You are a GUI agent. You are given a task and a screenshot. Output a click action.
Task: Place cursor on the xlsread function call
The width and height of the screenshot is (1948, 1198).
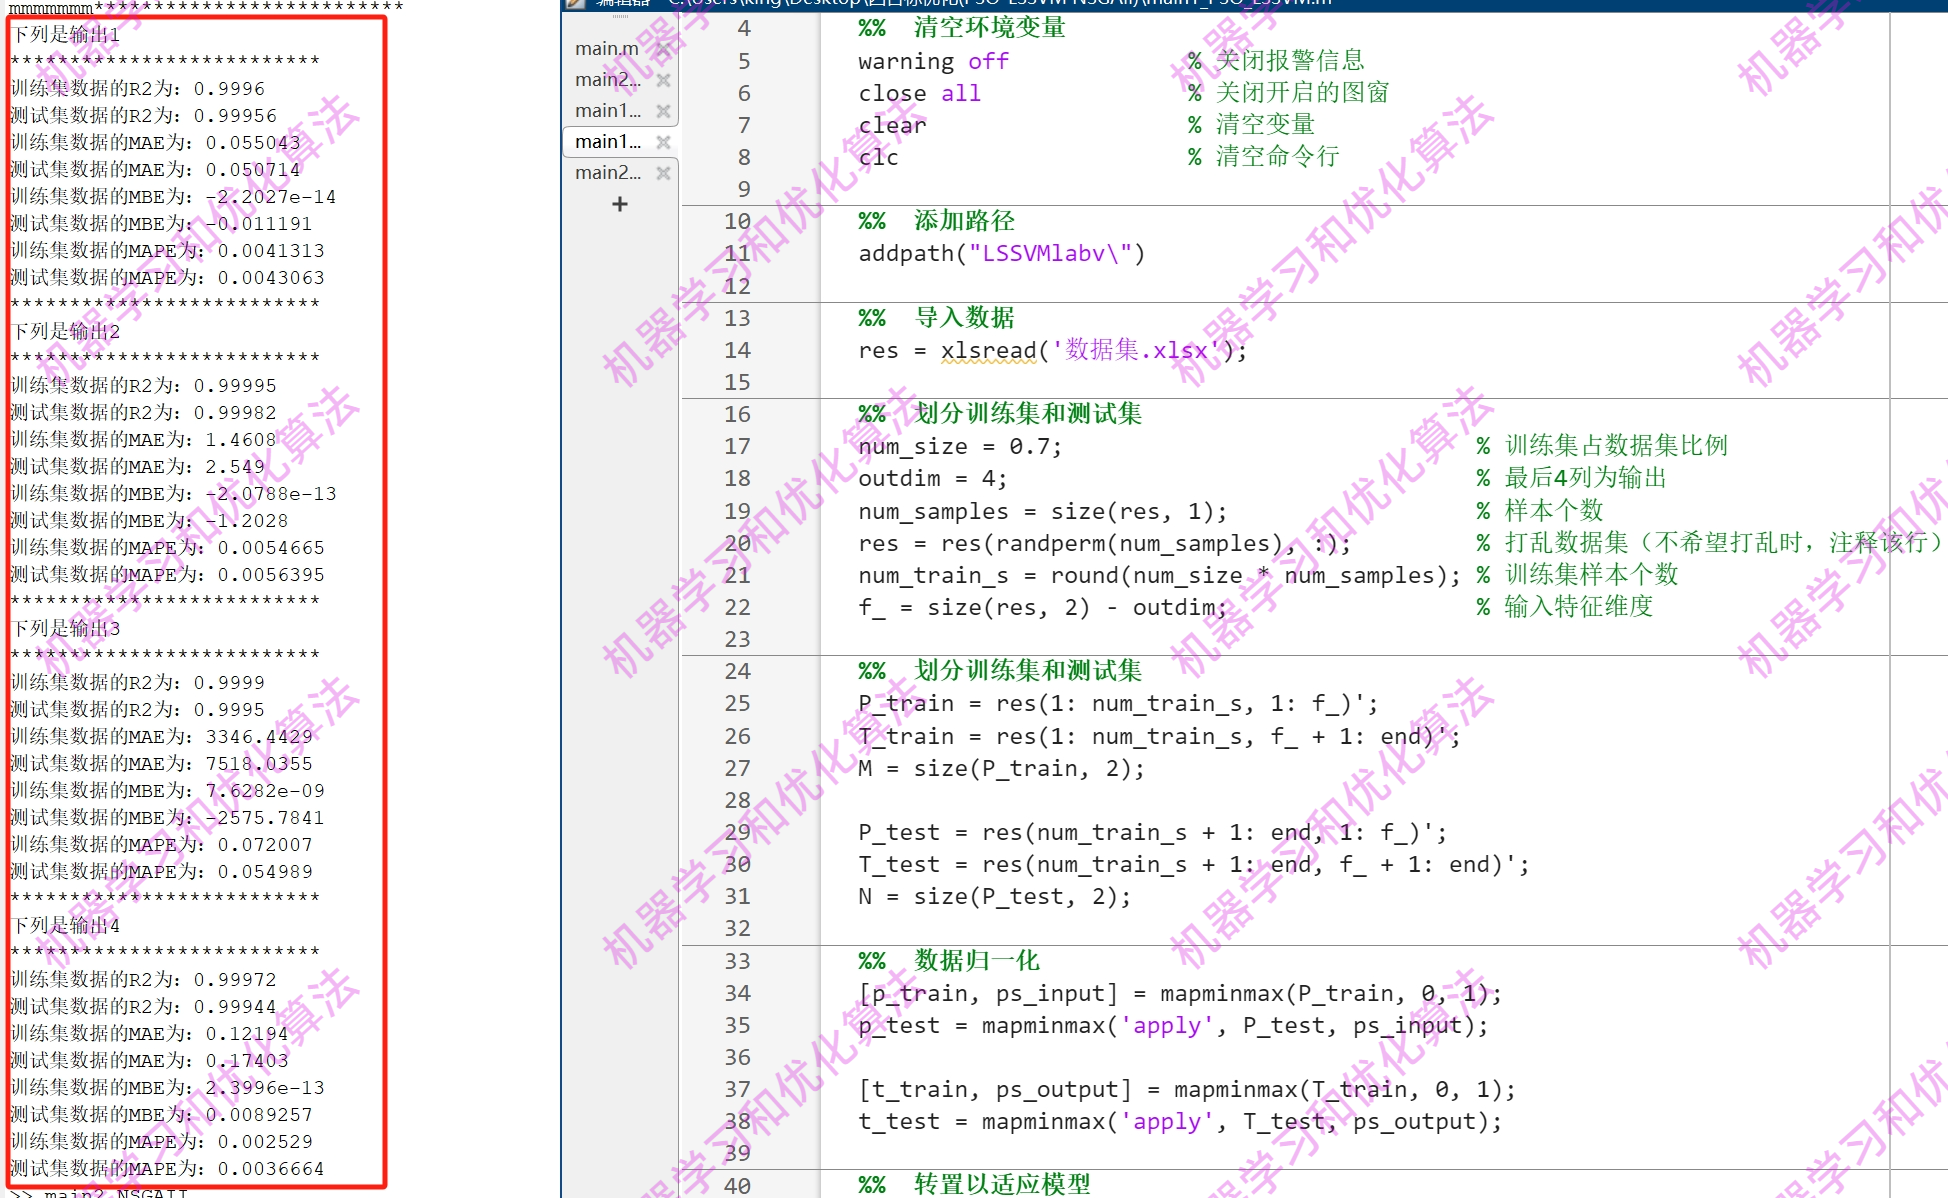point(988,351)
